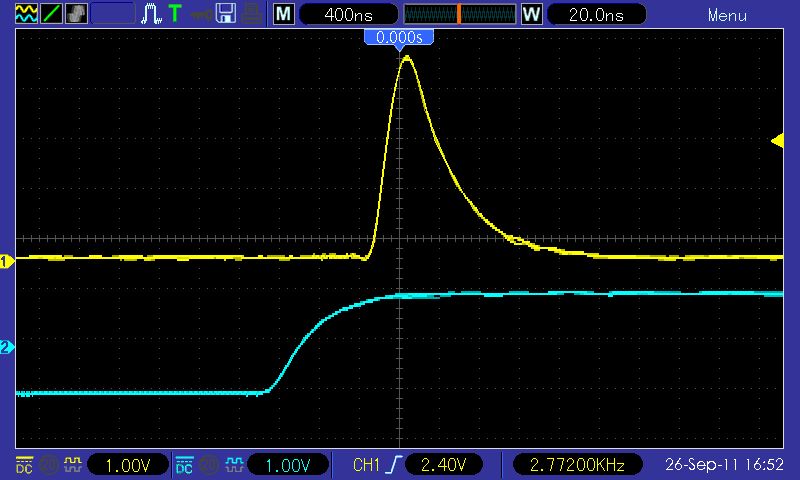Click the yellow CH1 DC coupling icon
Viewport: 800px width, 480px height.
click(24, 465)
